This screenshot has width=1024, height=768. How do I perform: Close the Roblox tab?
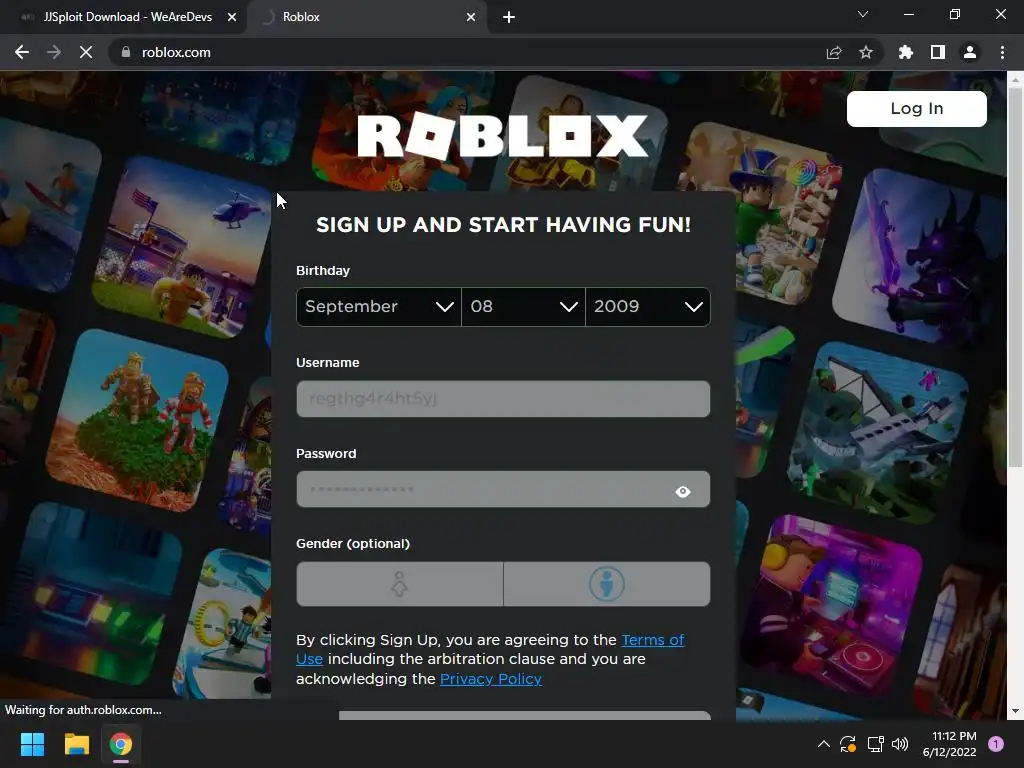471,17
